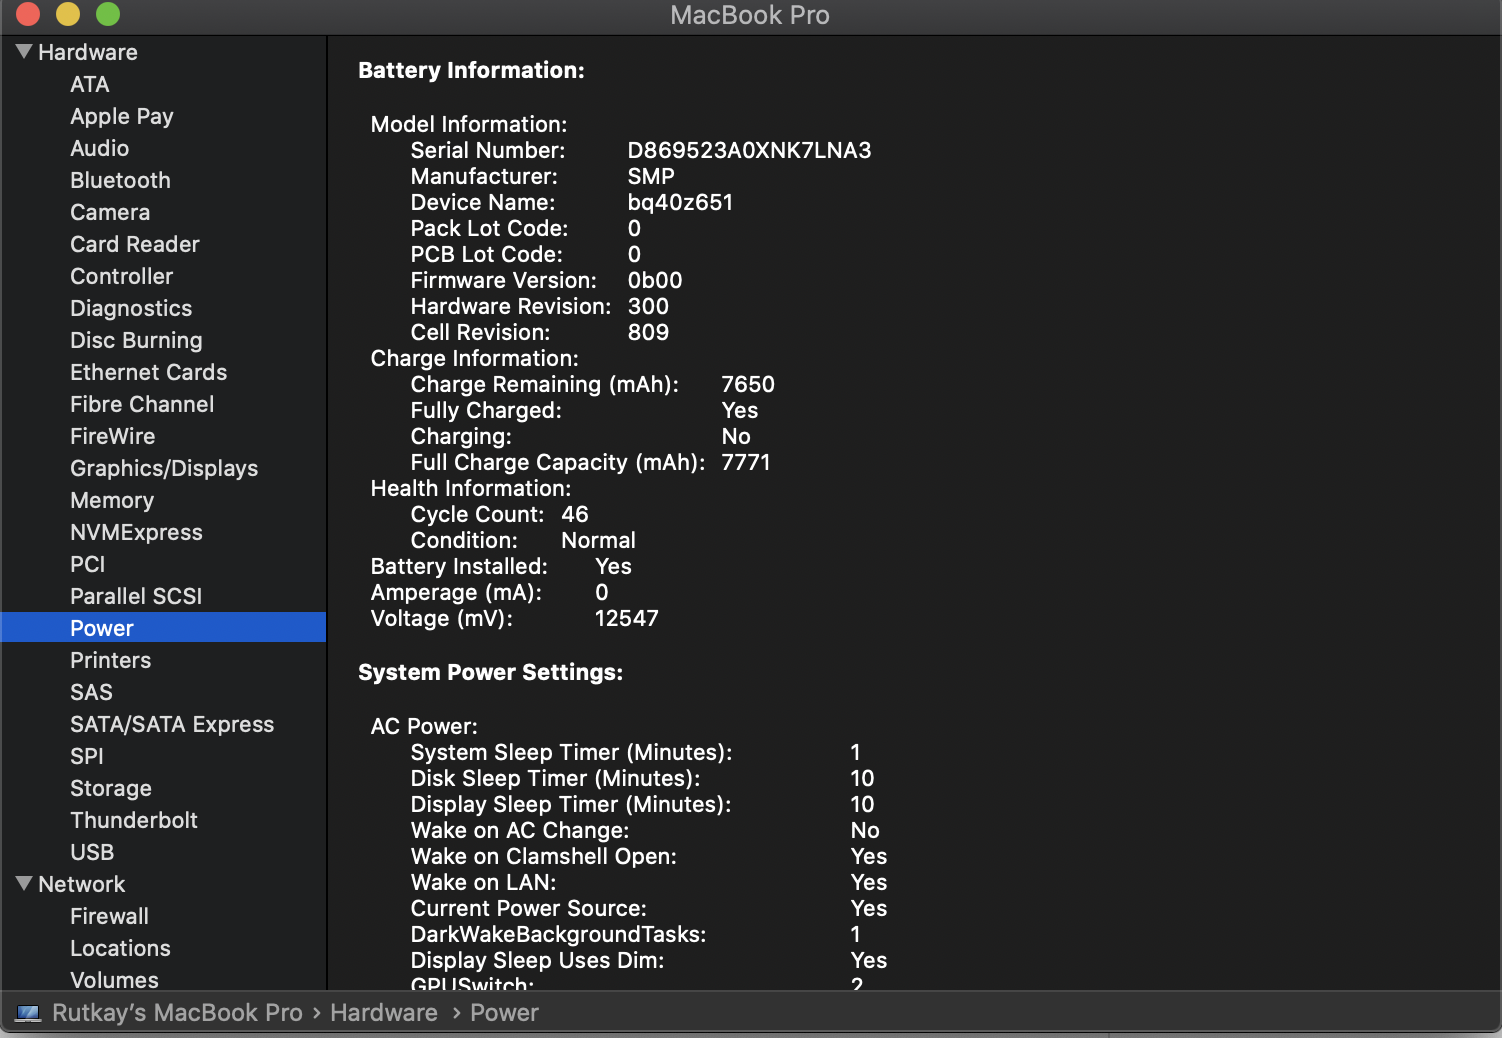Click the Charging value No

[736, 436]
